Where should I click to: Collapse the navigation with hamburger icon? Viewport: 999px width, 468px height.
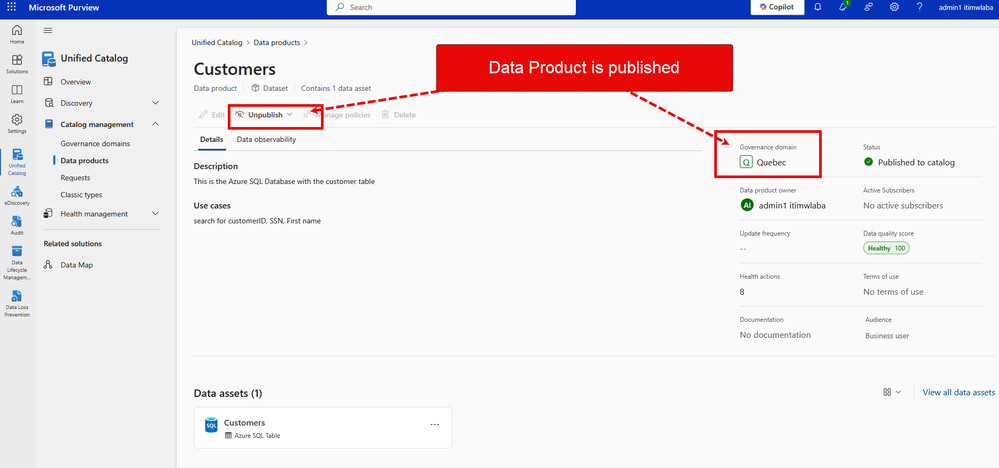coord(48,30)
